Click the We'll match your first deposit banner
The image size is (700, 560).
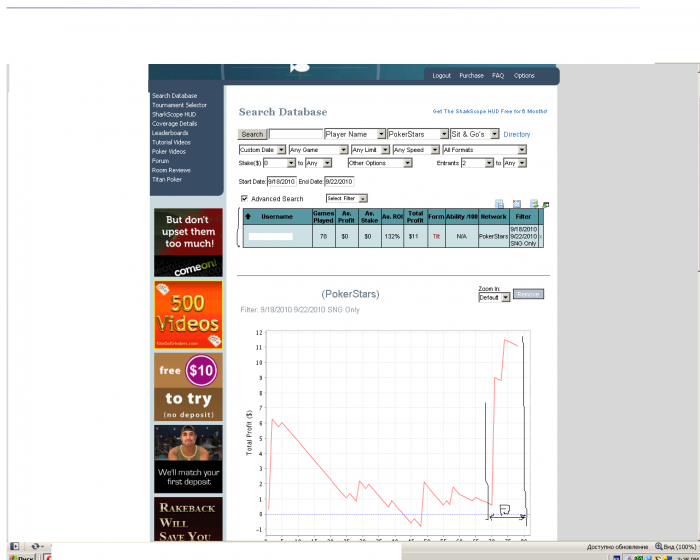pyautogui.click(x=188, y=459)
